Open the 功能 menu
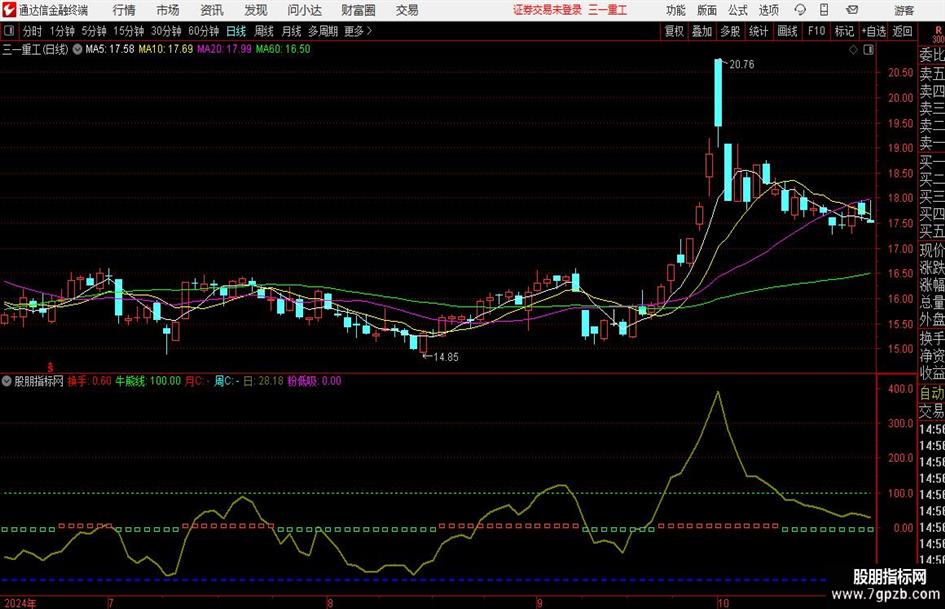Viewport: 945px width, 609px height. tap(676, 10)
